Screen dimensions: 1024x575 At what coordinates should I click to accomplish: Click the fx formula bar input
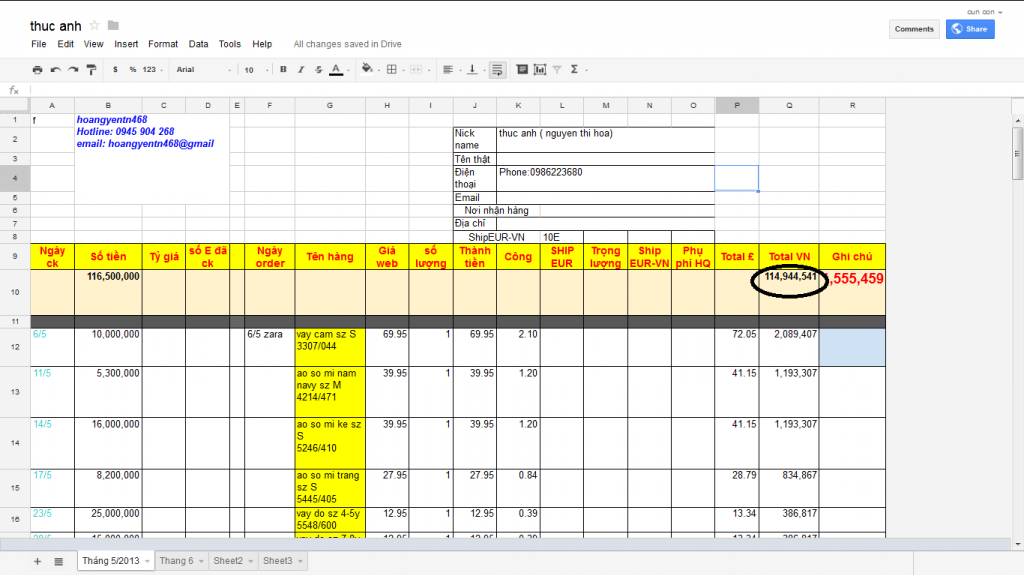pyautogui.click(x=500, y=90)
